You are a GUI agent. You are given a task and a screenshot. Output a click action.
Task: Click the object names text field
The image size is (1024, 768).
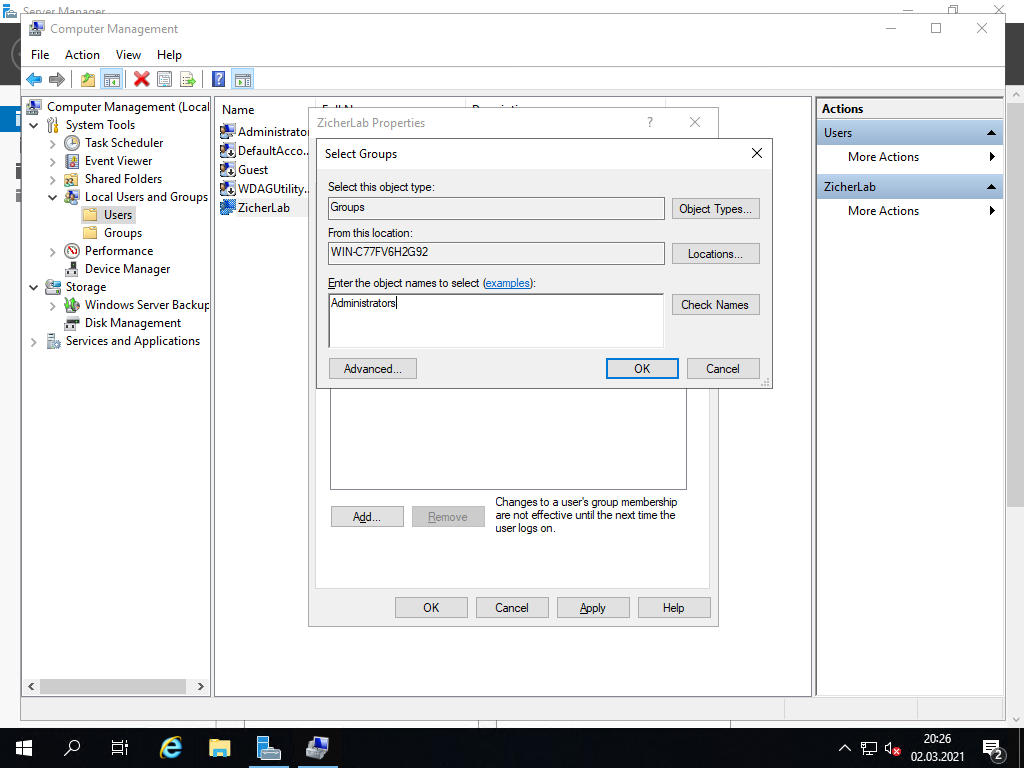click(495, 320)
